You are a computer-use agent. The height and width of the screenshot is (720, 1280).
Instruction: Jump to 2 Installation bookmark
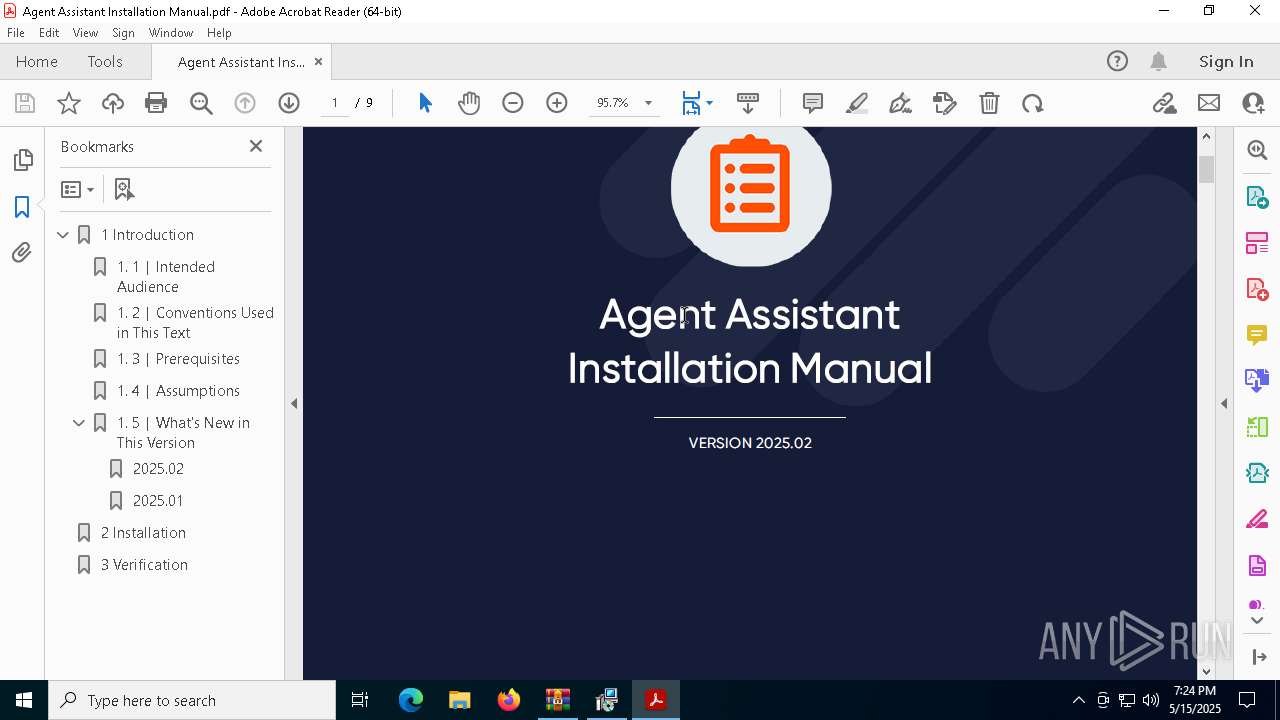click(143, 533)
